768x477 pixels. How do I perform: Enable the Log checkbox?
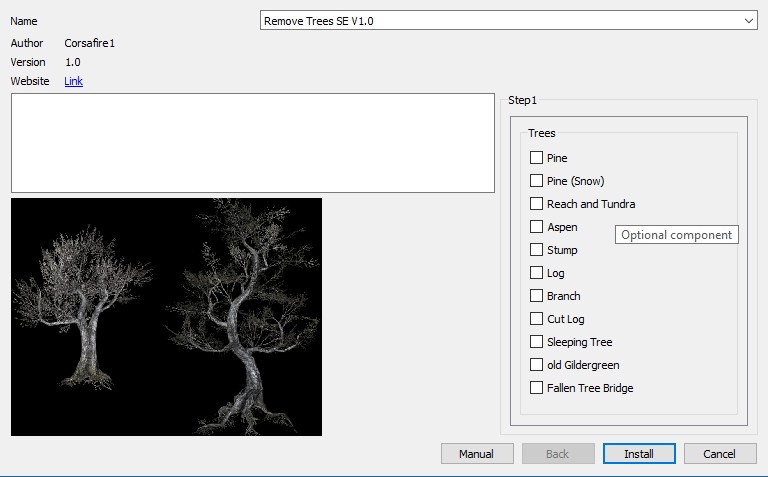[x=537, y=273]
